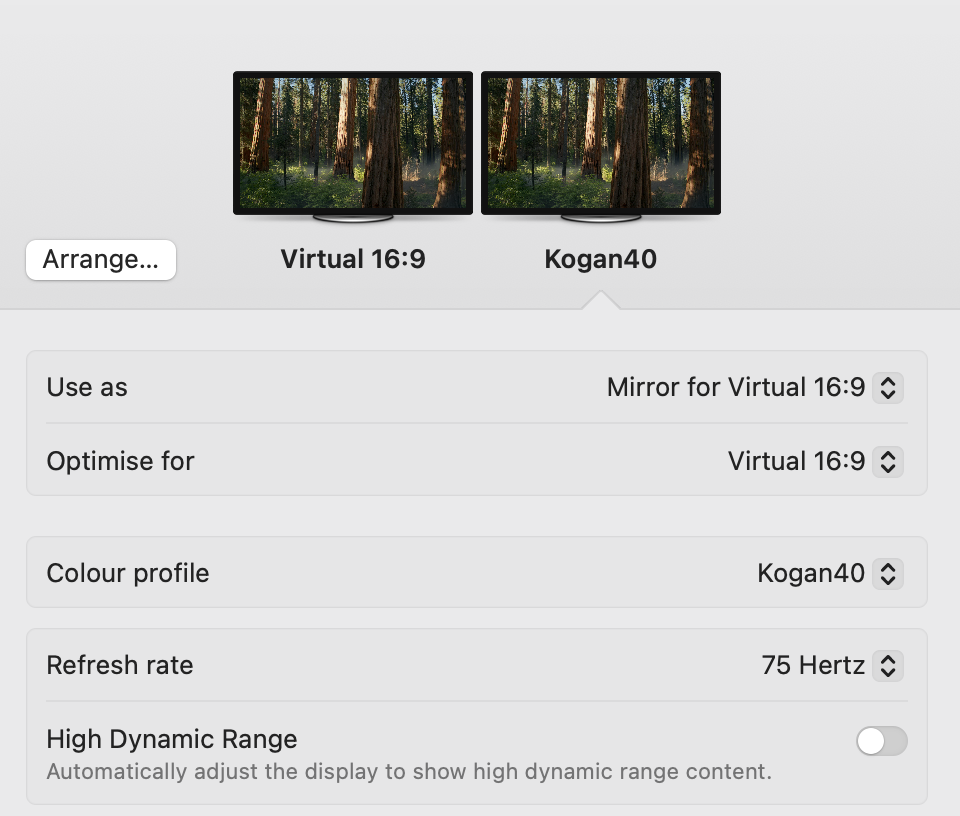Click the "High Dynamic Range" heading text

172,740
